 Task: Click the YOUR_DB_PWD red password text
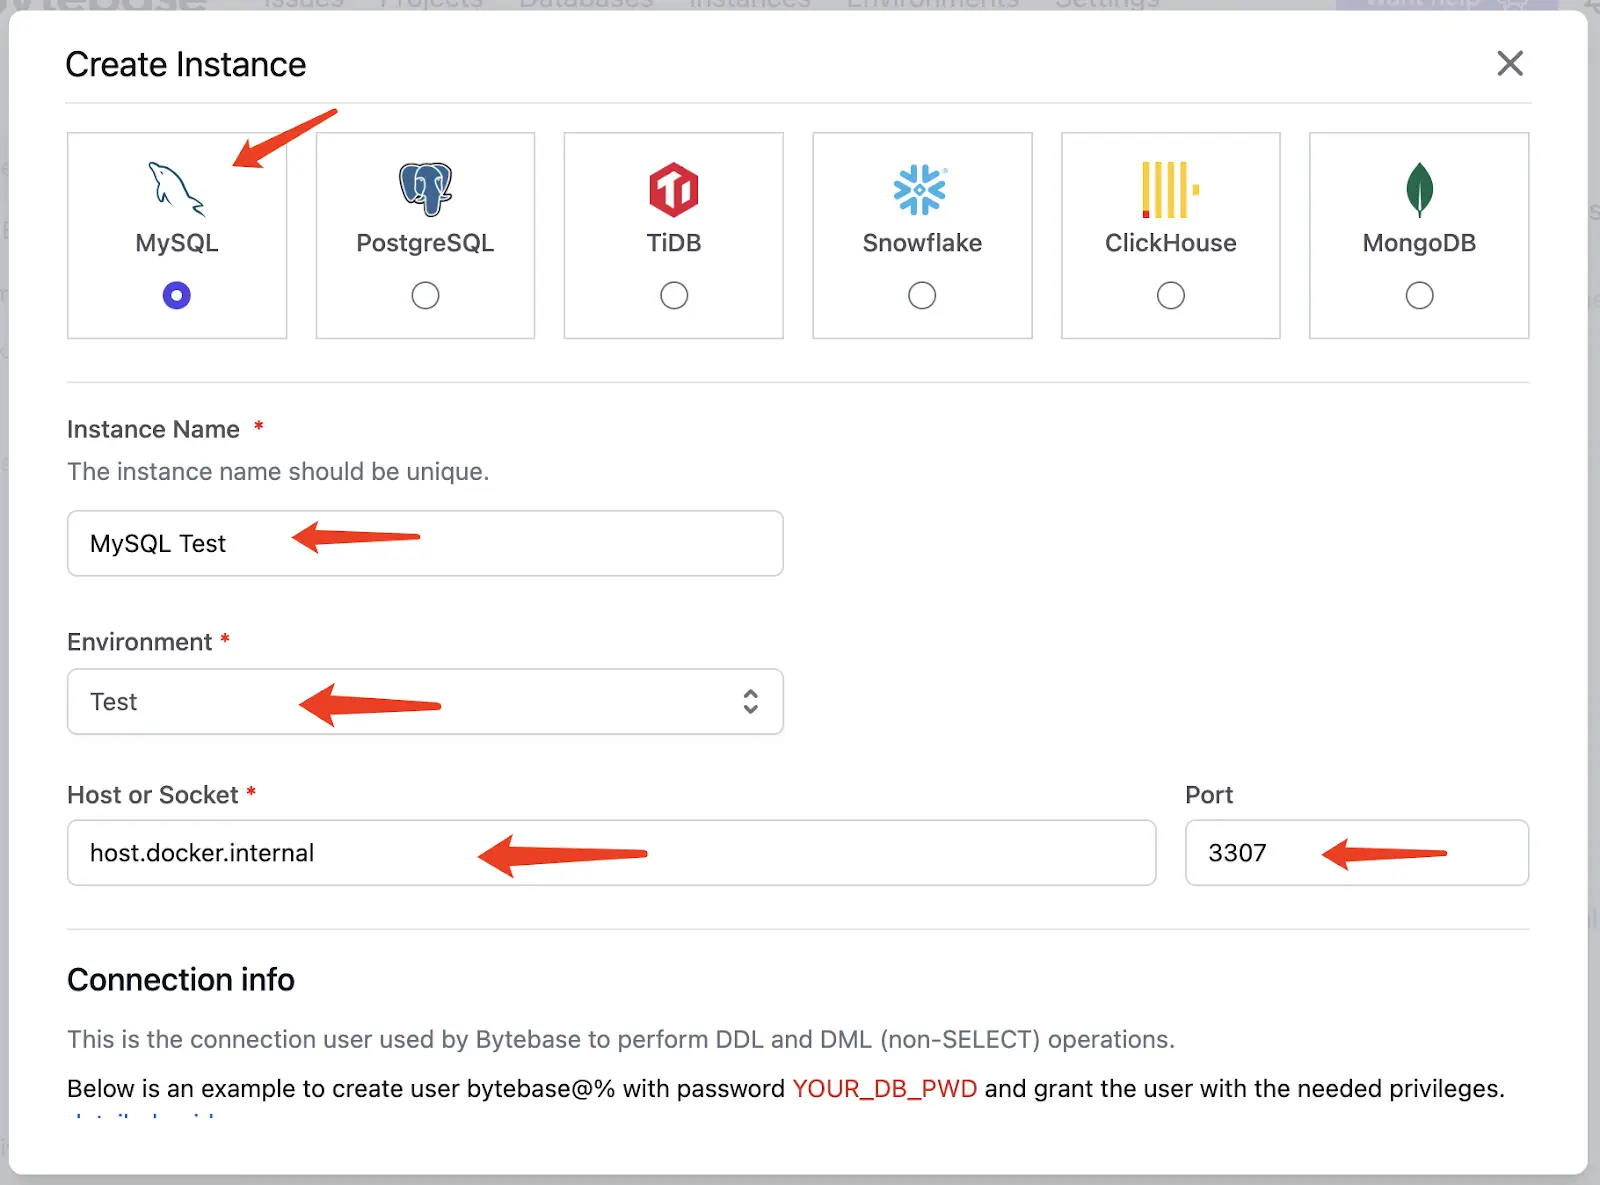click(885, 1089)
